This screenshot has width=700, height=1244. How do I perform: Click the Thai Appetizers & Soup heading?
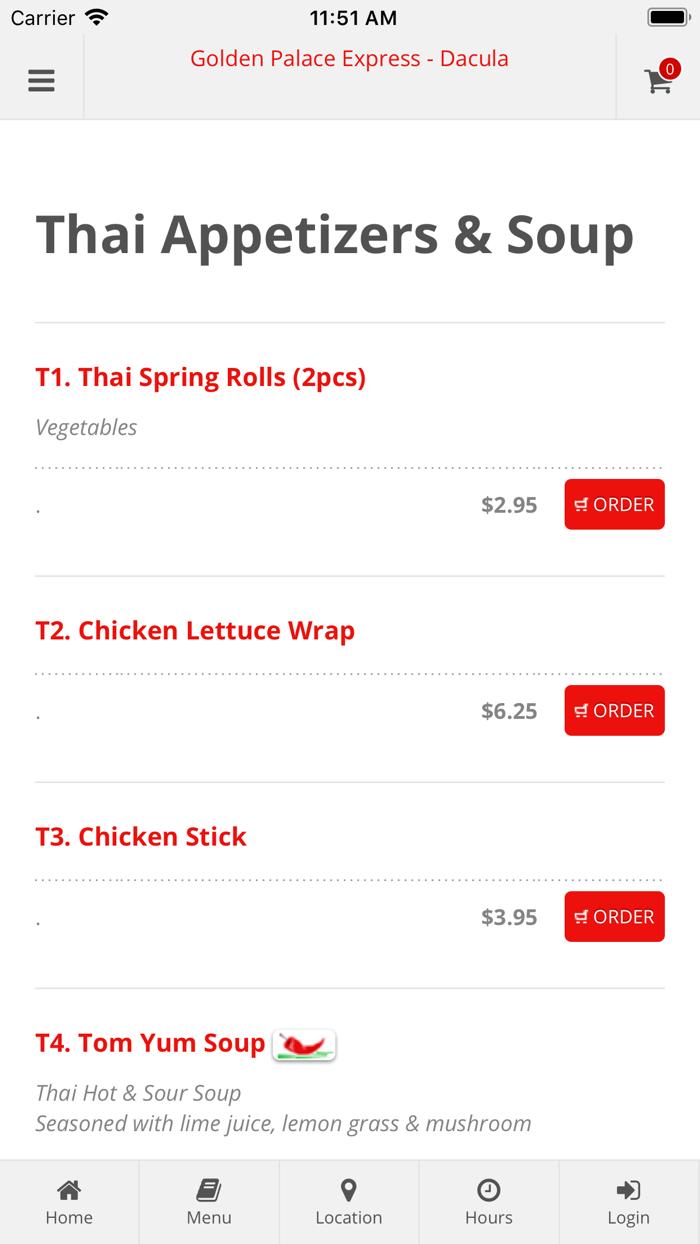335,235
